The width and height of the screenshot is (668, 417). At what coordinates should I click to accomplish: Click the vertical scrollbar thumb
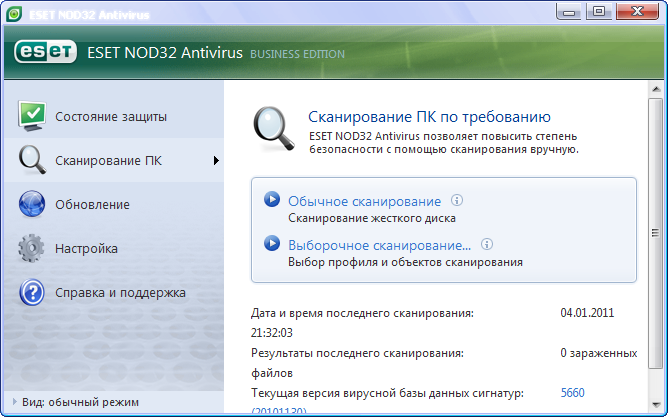(x=656, y=233)
